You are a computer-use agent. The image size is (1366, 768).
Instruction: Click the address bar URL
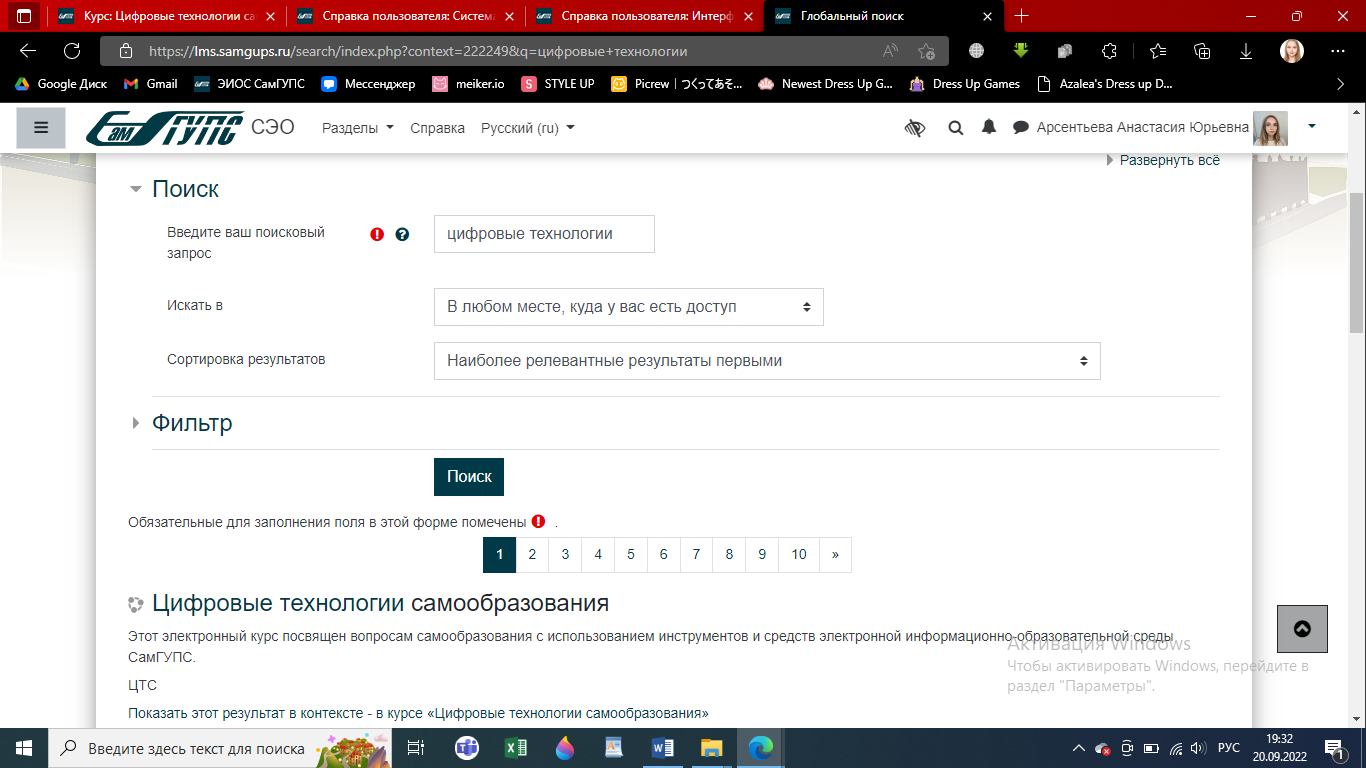(418, 51)
